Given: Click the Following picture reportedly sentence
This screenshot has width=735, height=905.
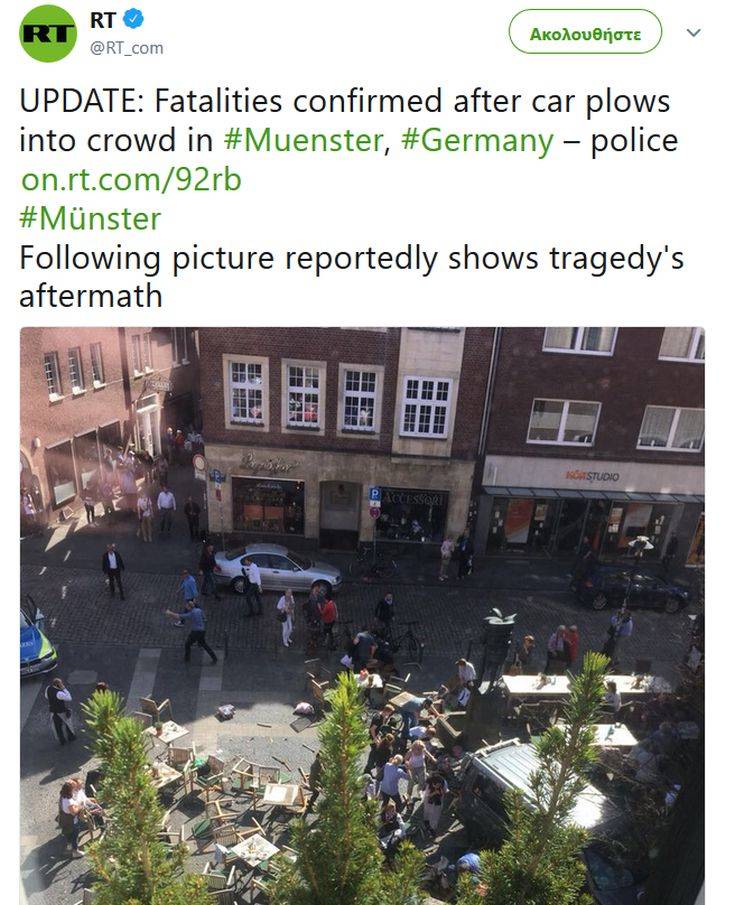Looking at the screenshot, I should click(351, 276).
